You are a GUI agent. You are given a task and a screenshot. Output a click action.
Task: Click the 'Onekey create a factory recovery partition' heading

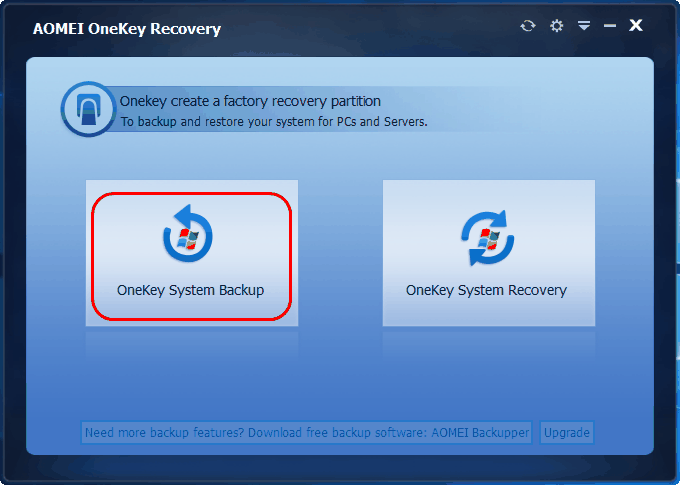tap(250, 101)
